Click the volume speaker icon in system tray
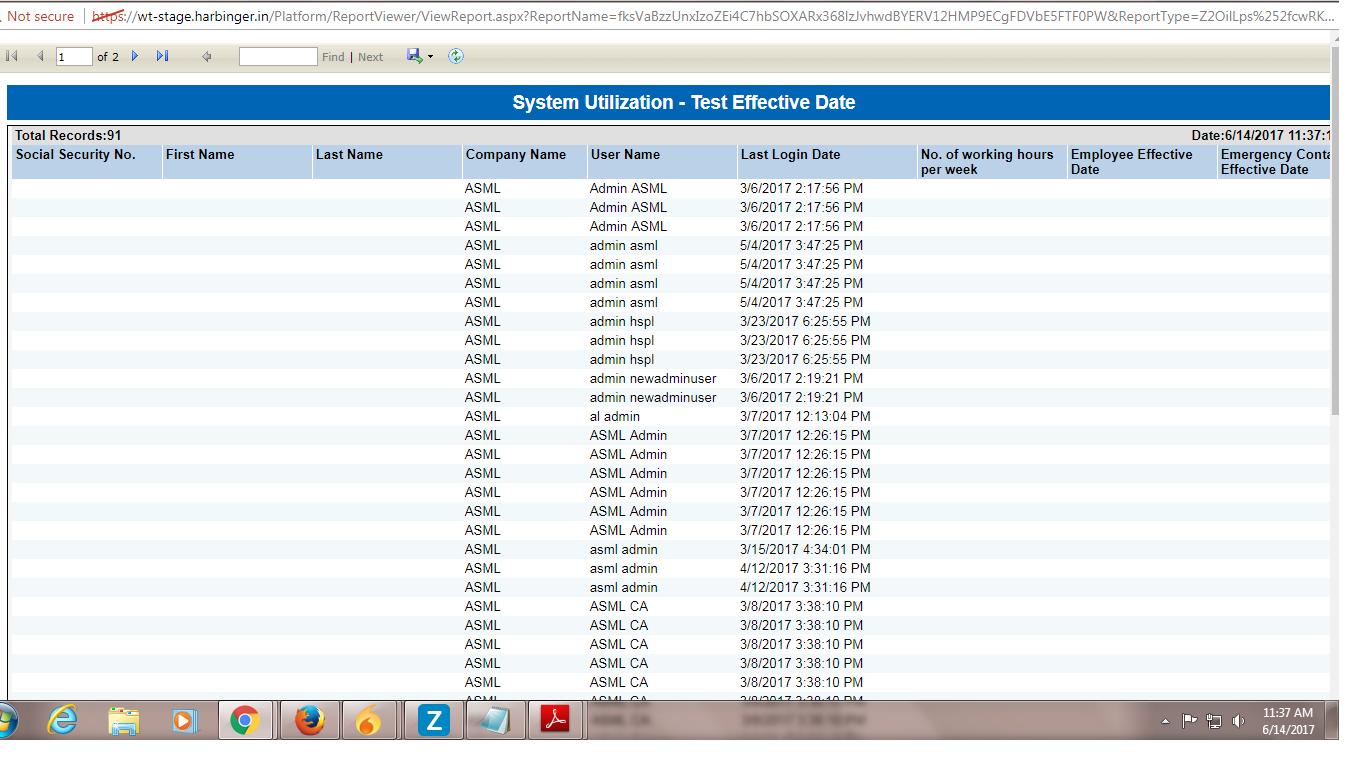The image size is (1366, 768). coord(1239,721)
